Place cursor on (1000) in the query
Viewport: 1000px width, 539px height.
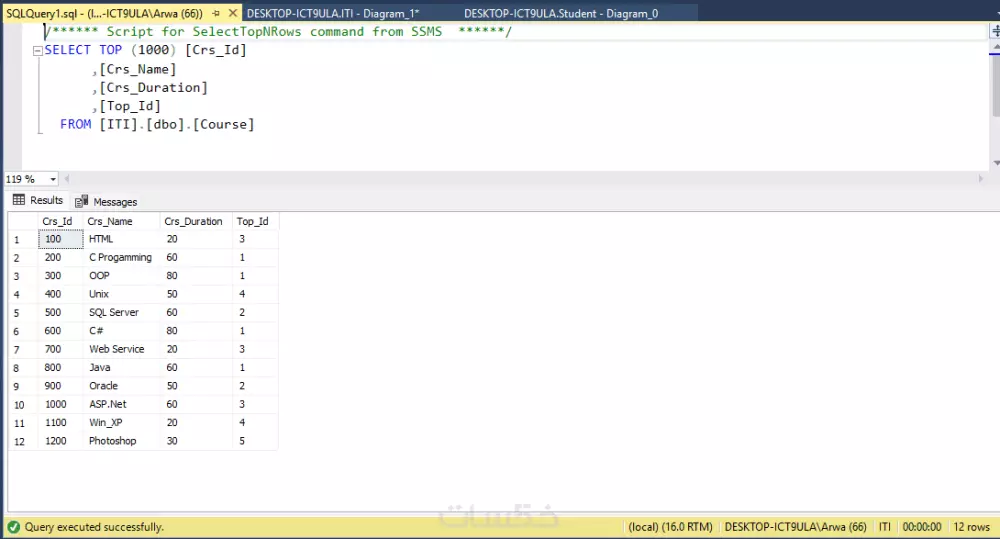tap(154, 50)
